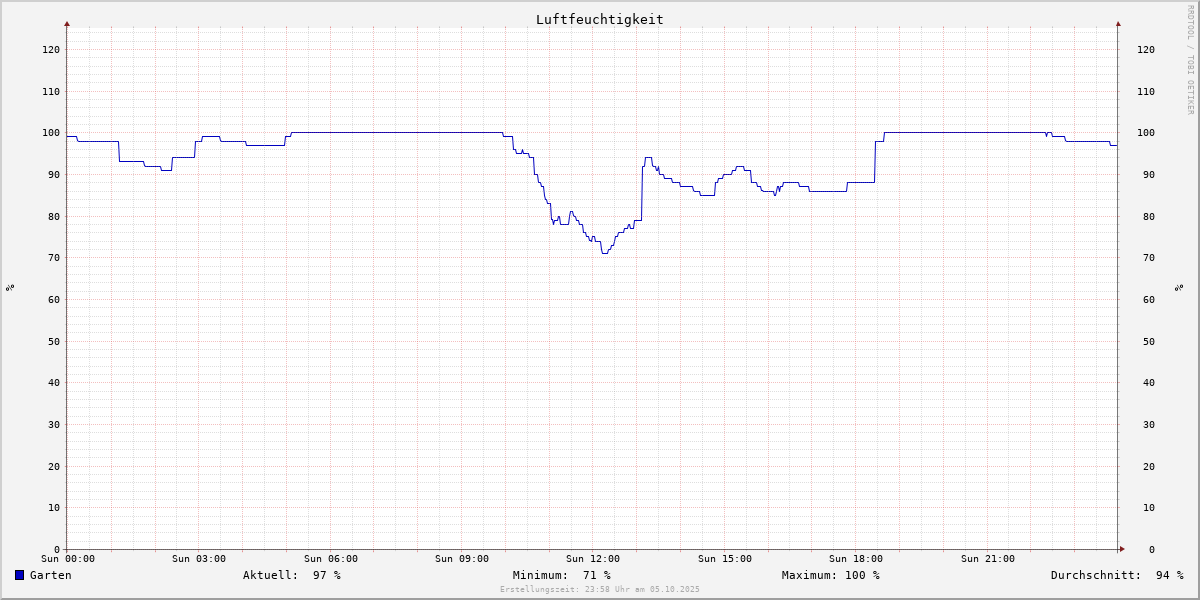
Task: Click the chart title Luftfeuchtigkeit
Action: [599, 19]
